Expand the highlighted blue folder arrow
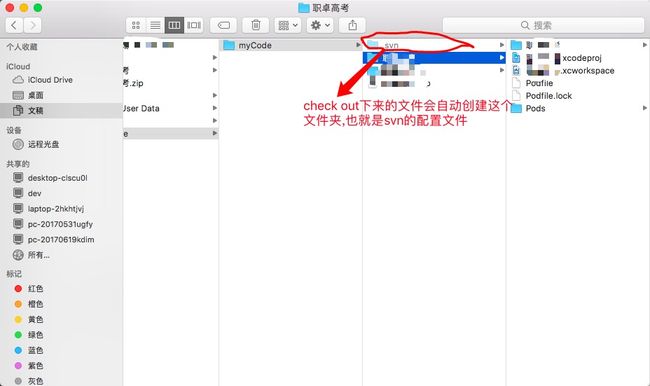Screen dimensions: 650x386 coord(502,58)
